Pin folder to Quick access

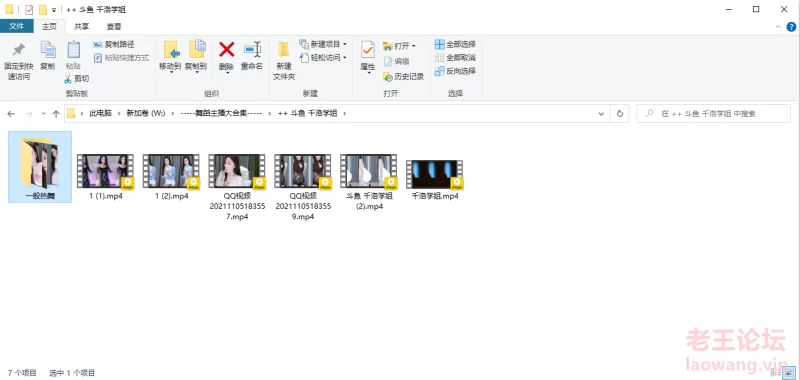pyautogui.click(x=18, y=61)
